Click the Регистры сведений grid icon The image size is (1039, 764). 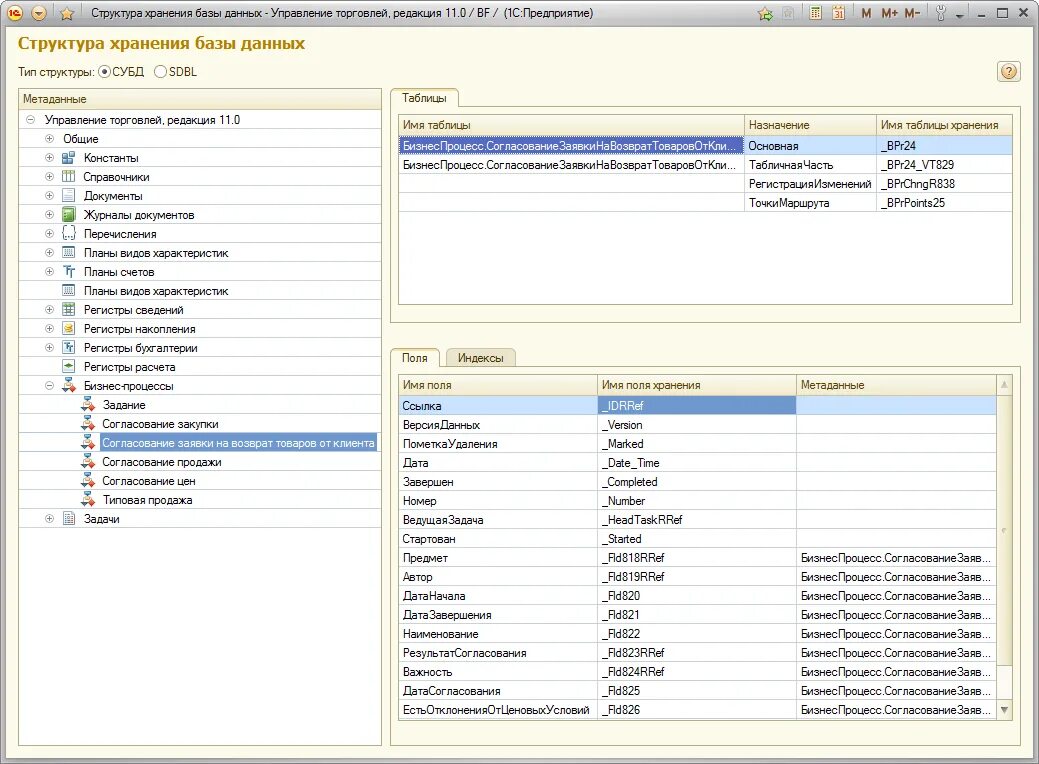point(68,309)
